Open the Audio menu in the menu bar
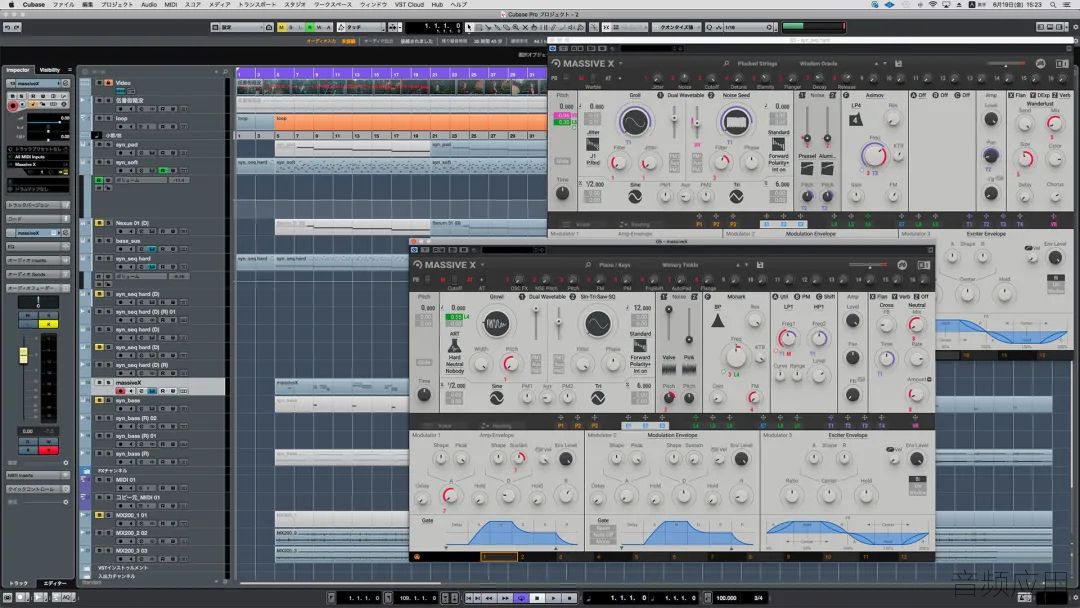This screenshot has height=608, width=1080. (x=149, y=5)
